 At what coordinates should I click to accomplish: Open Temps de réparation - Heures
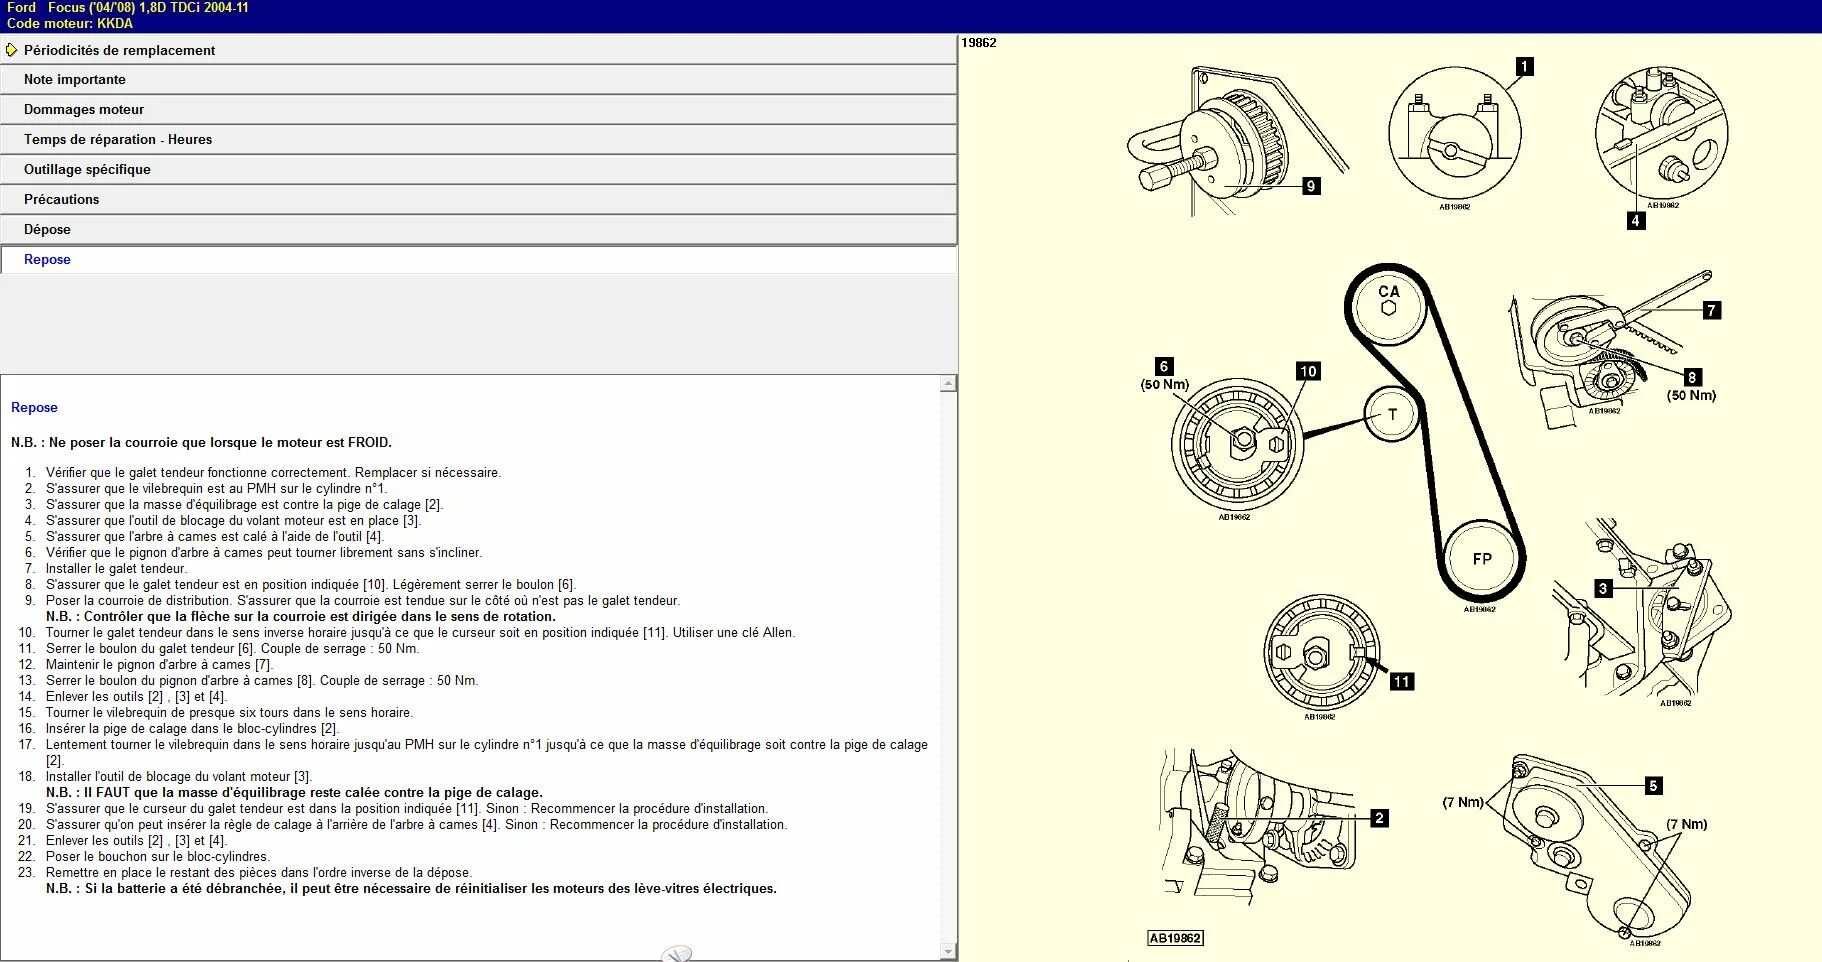[478, 140]
